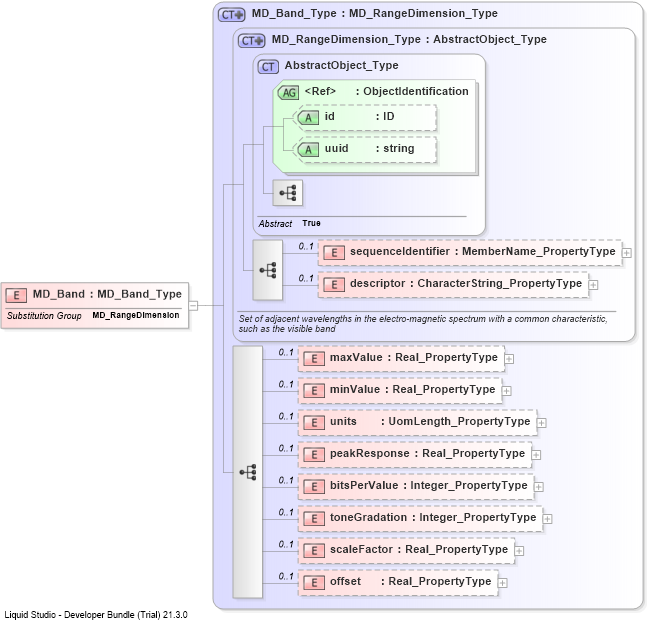Click sequenceIdentifier : MemberName_PropertyType text
Image resolution: width=647 pixels, height=620 pixels.
[x=482, y=251]
